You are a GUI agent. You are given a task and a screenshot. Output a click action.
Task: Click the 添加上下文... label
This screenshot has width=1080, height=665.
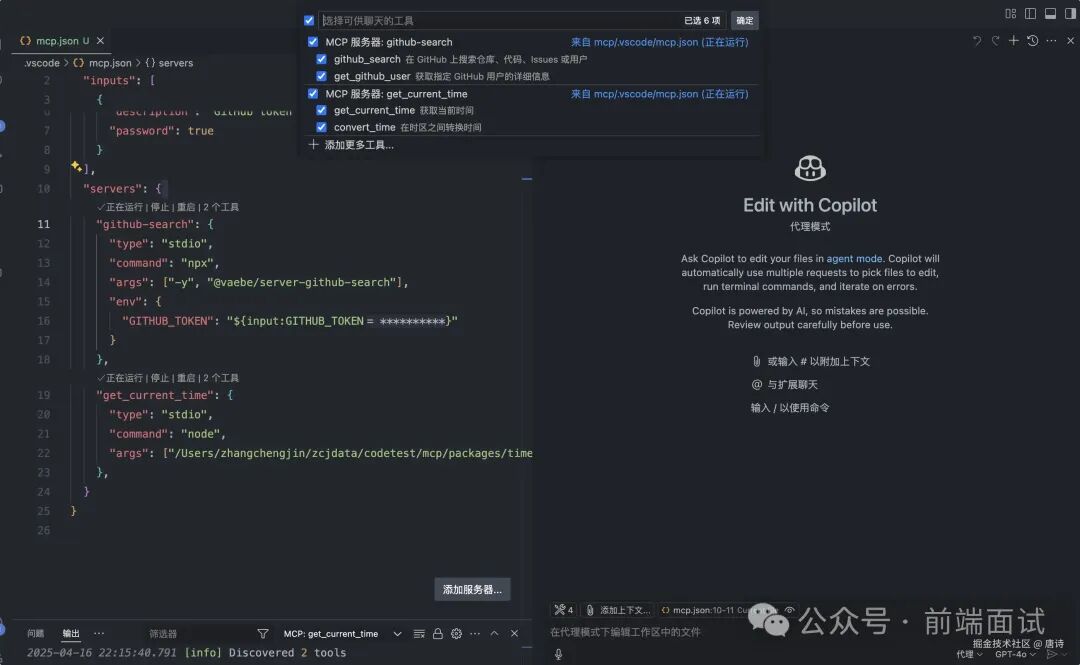(x=625, y=610)
